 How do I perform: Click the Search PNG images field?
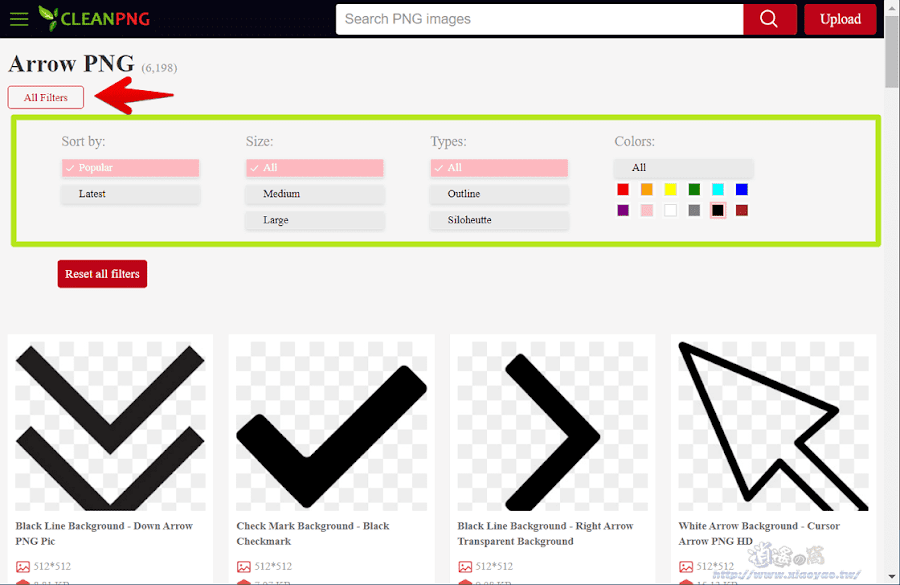tap(540, 19)
